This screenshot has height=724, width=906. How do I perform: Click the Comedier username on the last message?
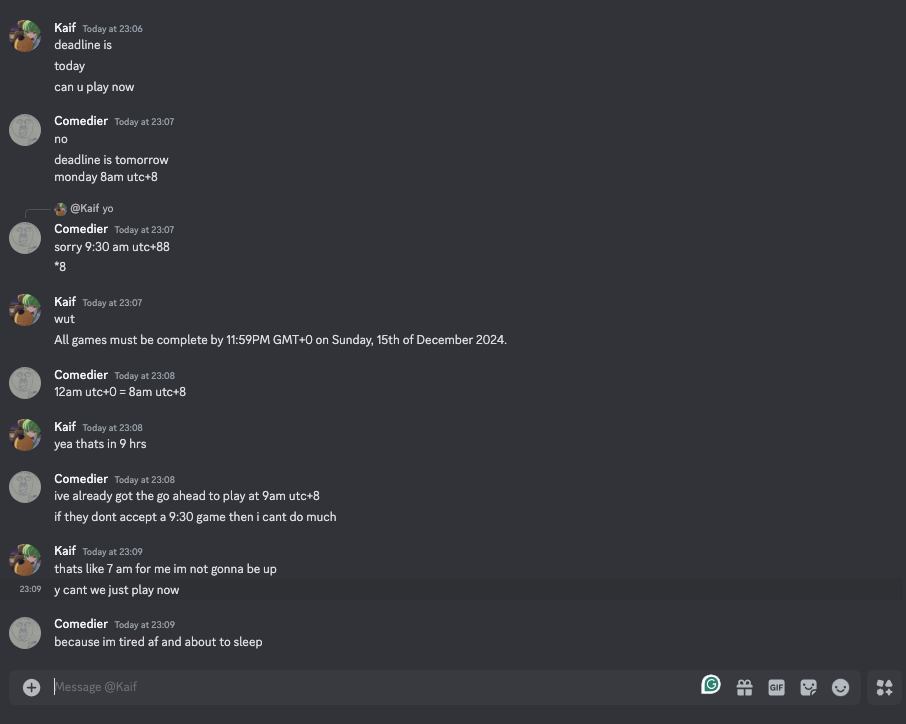tap(81, 624)
